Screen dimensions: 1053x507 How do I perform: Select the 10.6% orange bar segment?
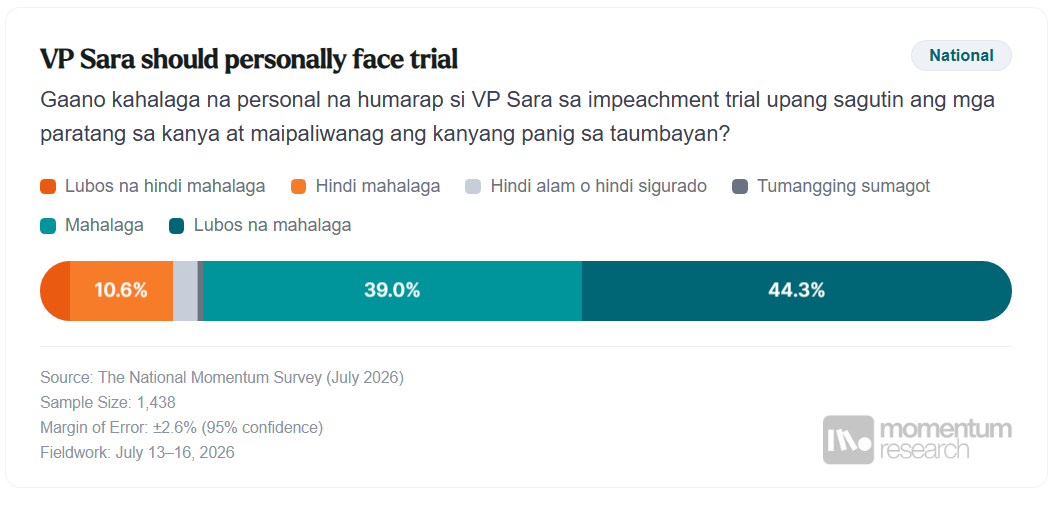tap(122, 291)
